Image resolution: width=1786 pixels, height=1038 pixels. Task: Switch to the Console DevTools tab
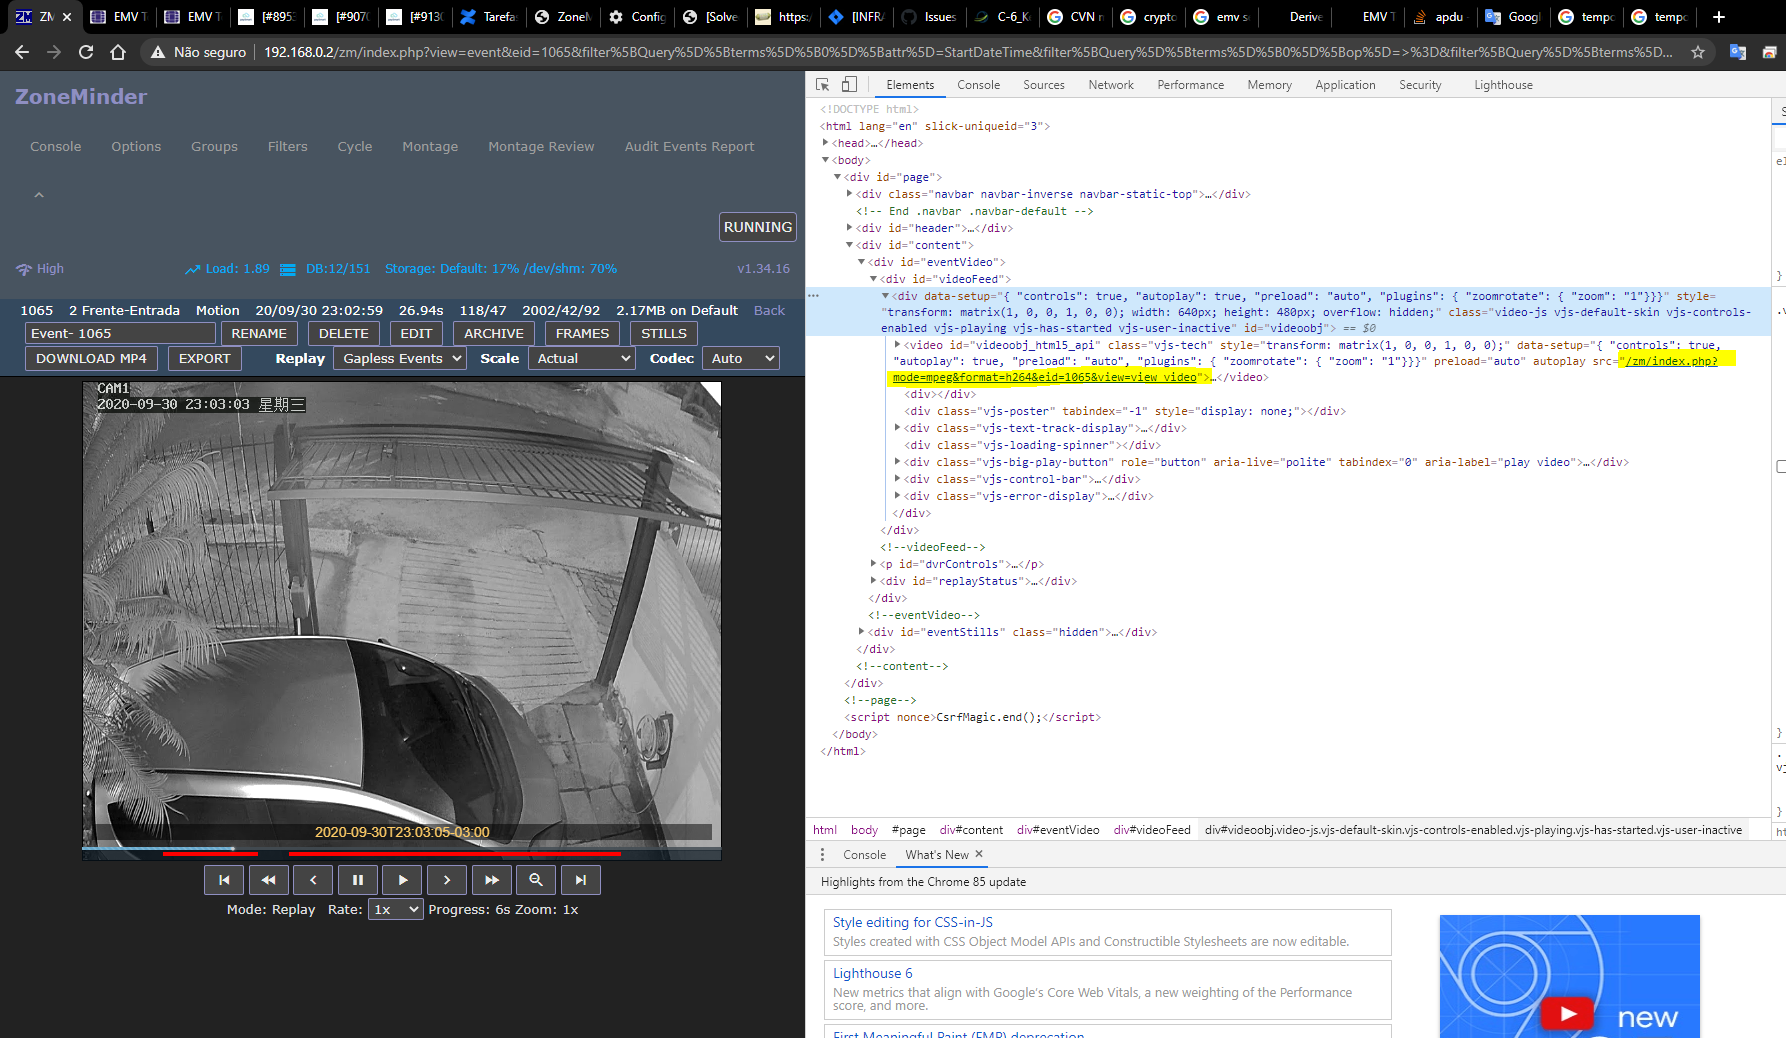978,85
